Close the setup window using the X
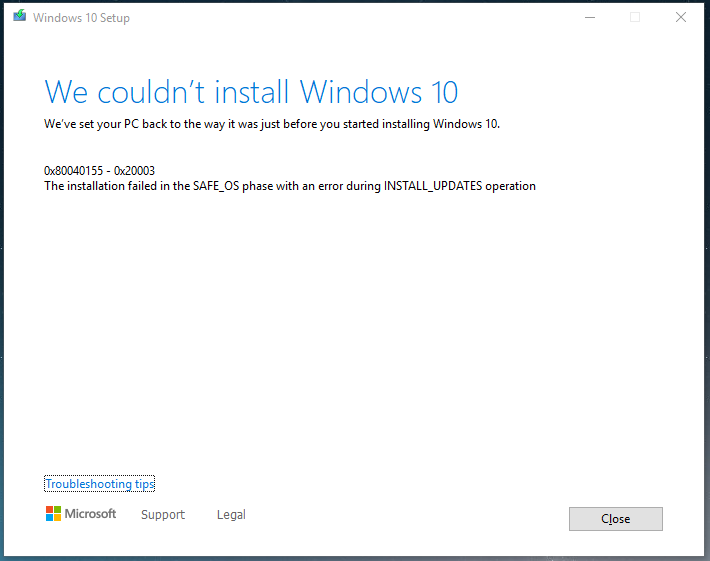Viewport: 710px width, 561px height. click(681, 17)
